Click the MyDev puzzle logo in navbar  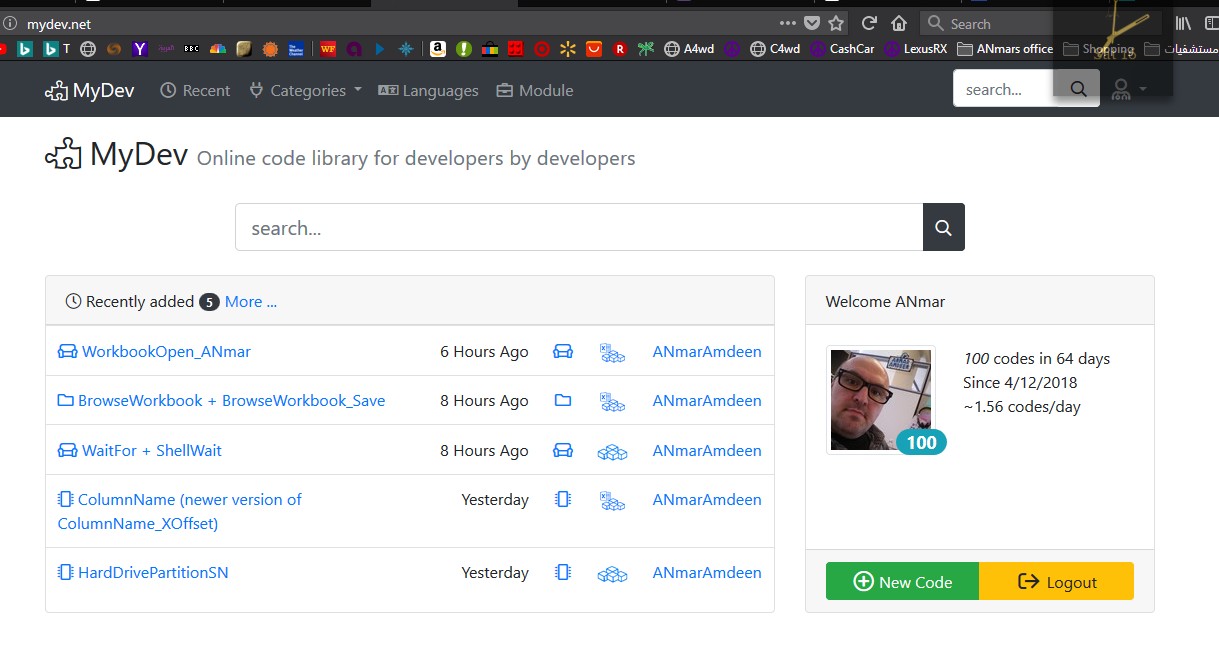click(89, 91)
